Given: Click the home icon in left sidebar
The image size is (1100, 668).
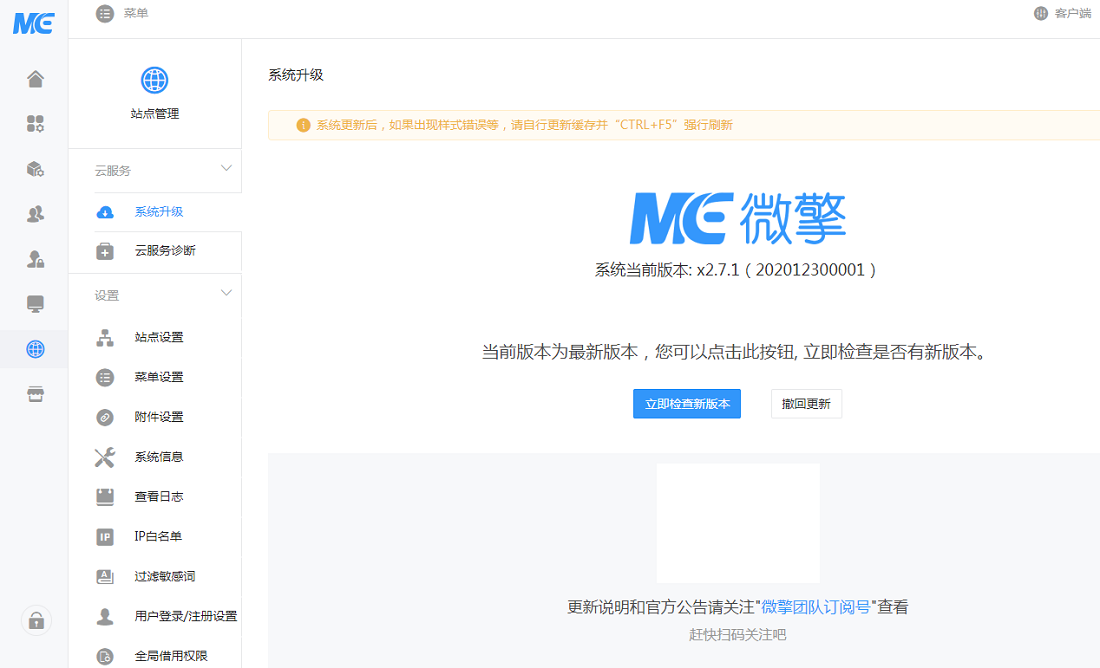Looking at the screenshot, I should (x=35, y=79).
